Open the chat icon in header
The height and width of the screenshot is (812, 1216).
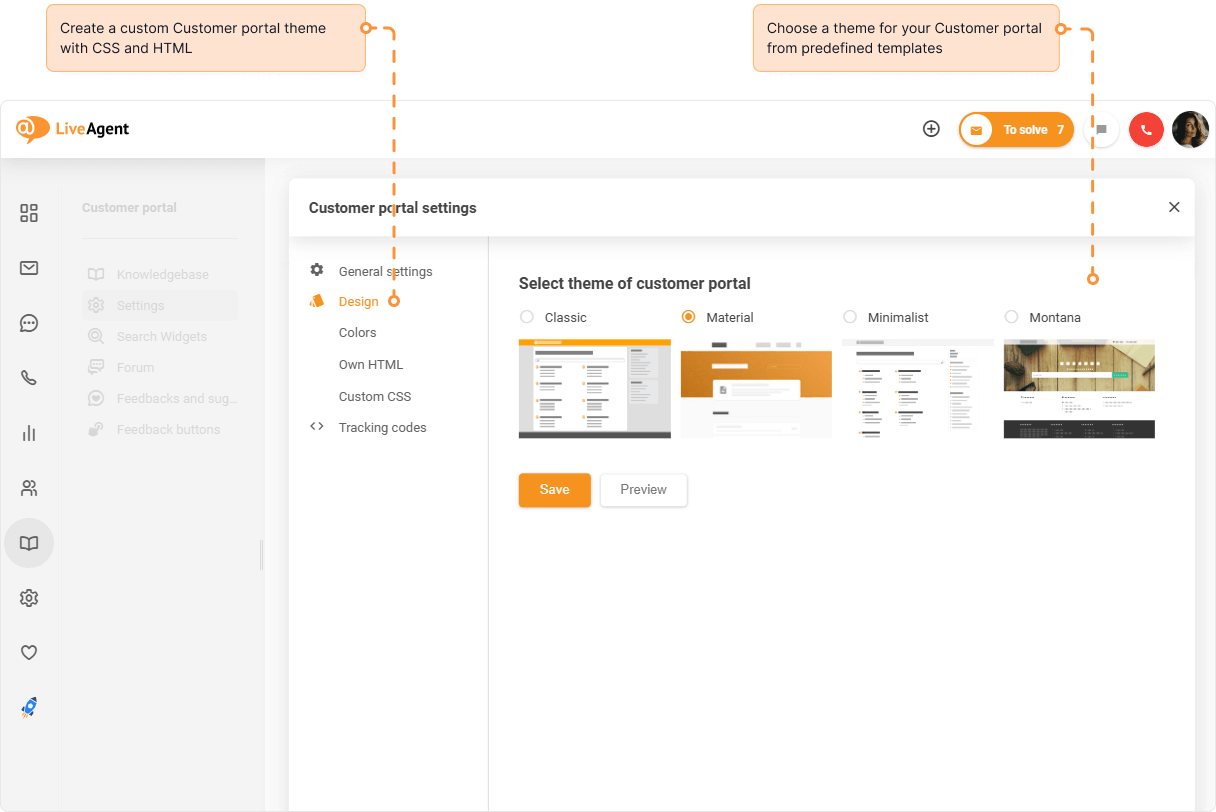click(x=1101, y=130)
